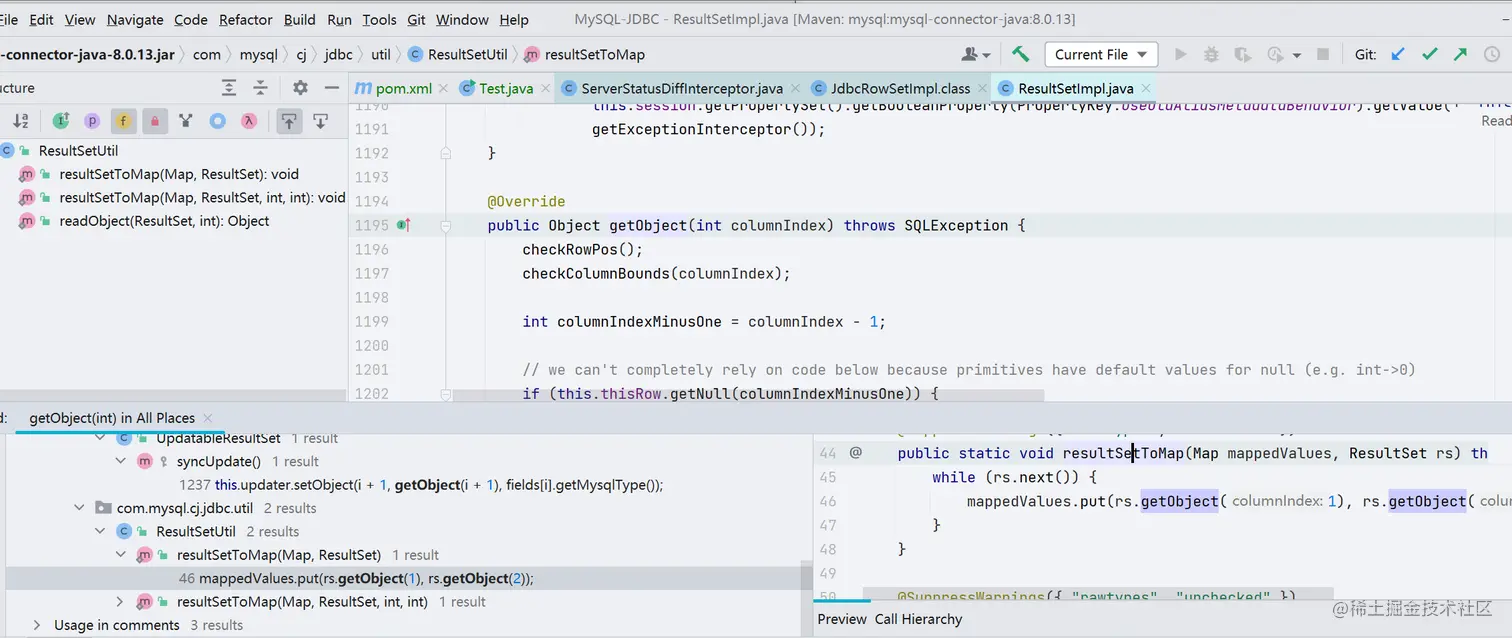Click Git Push green arrow
The height and width of the screenshot is (638, 1512).
click(x=1462, y=54)
